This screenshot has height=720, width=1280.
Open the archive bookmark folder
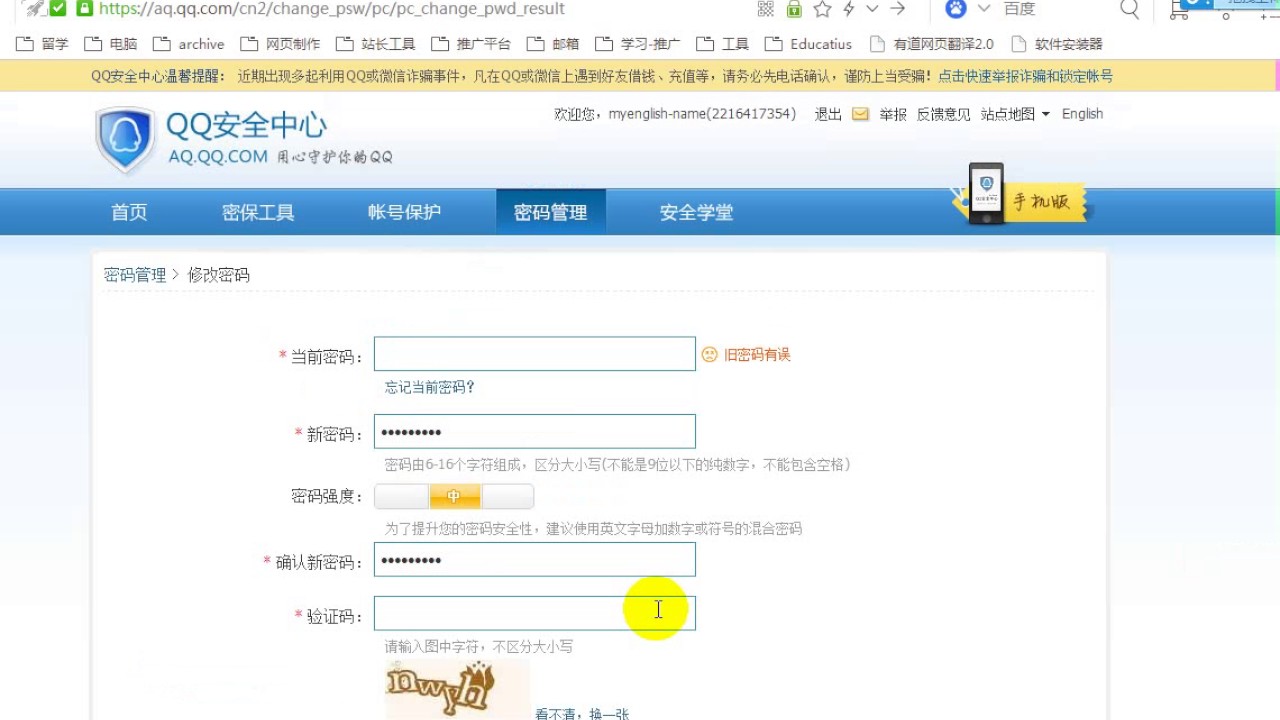188,44
